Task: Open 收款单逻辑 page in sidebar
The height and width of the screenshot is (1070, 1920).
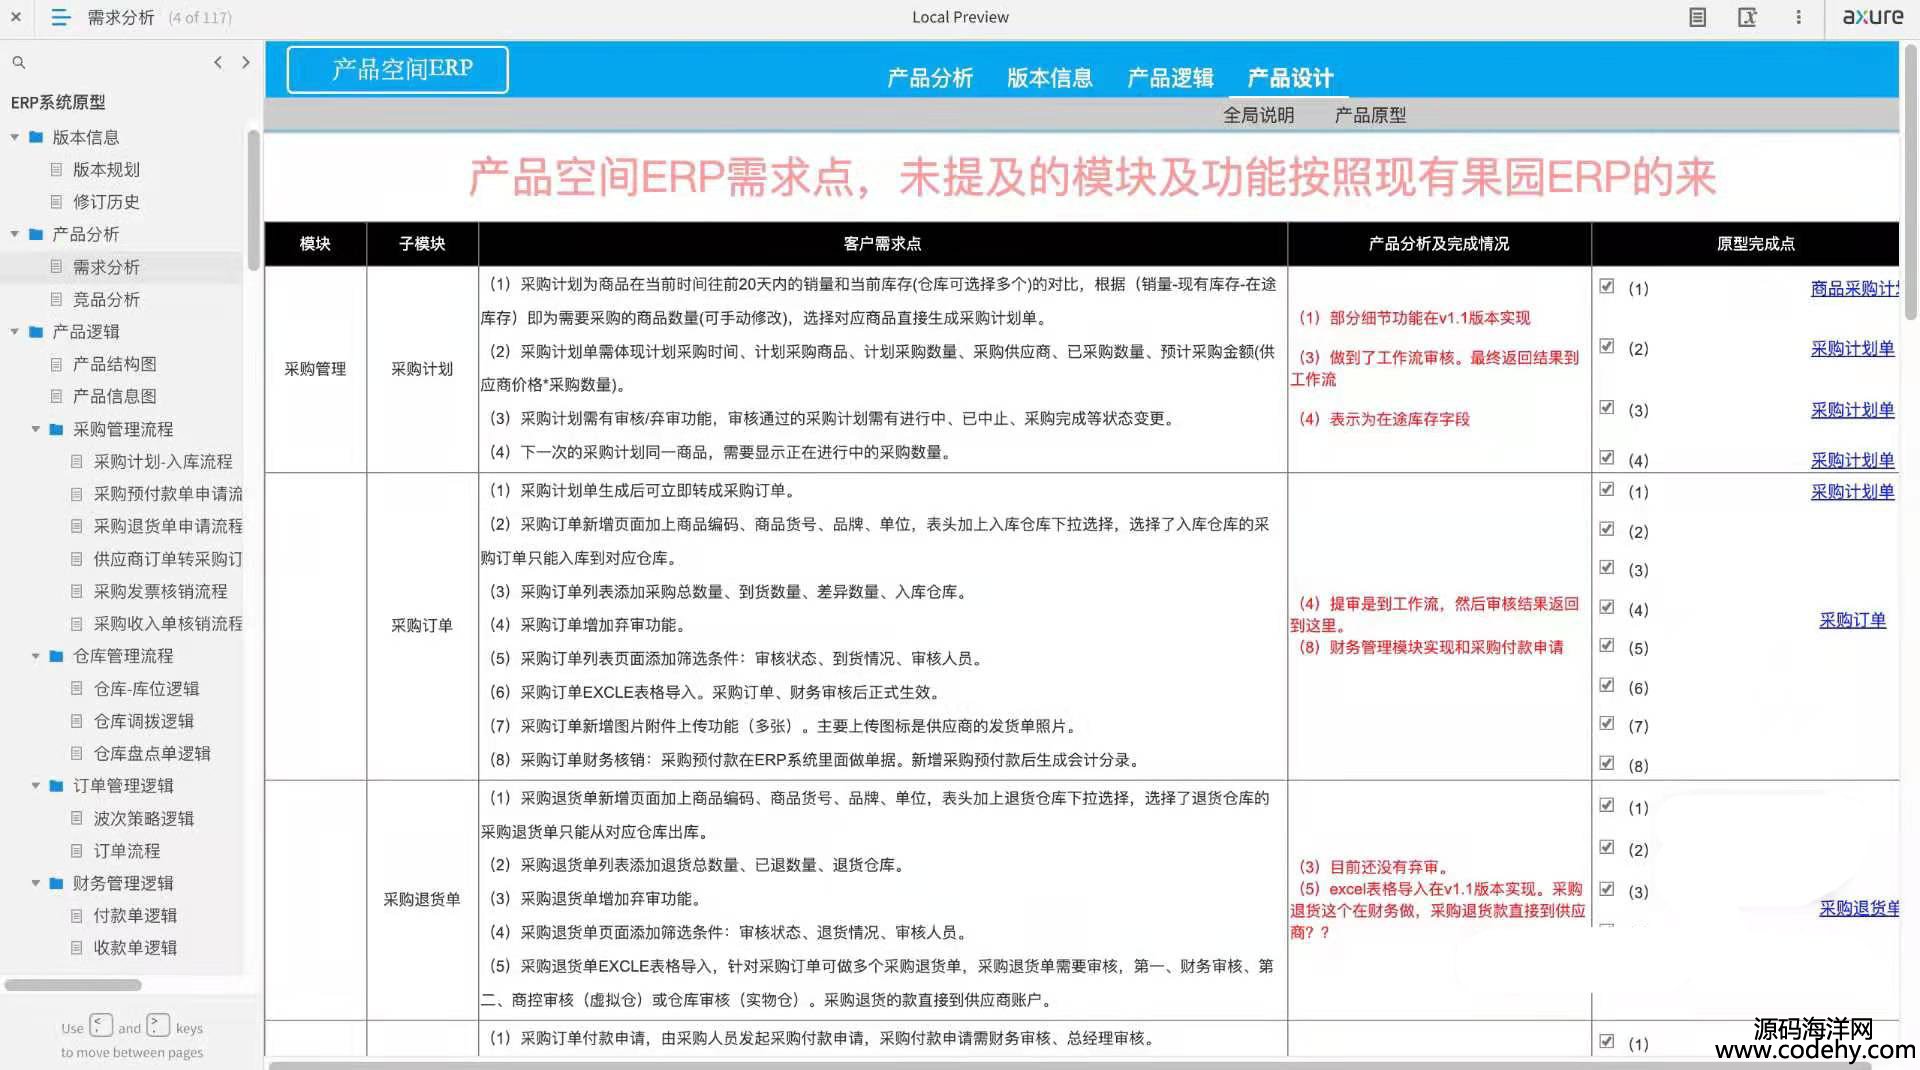Action: pyautogui.click(x=135, y=947)
